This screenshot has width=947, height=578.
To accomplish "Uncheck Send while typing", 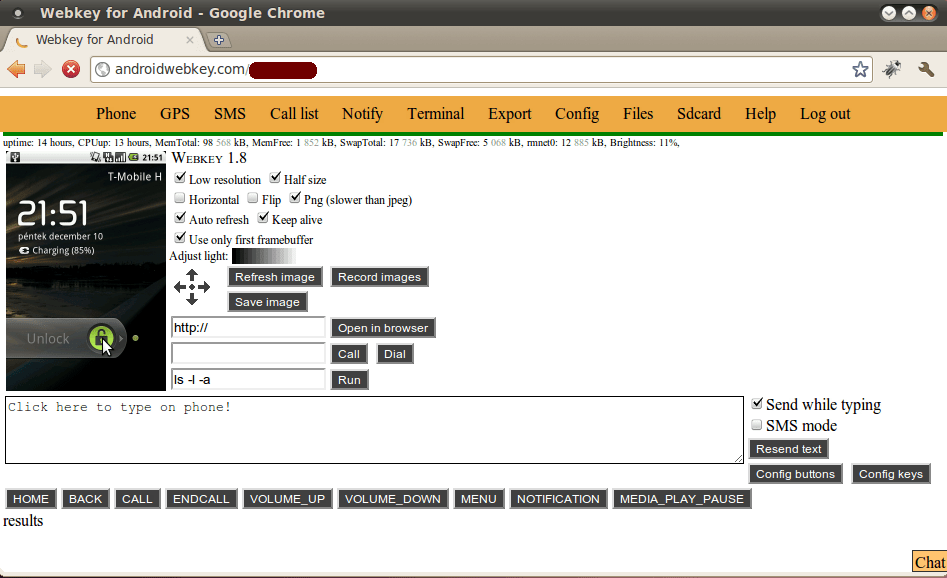I will point(757,403).
